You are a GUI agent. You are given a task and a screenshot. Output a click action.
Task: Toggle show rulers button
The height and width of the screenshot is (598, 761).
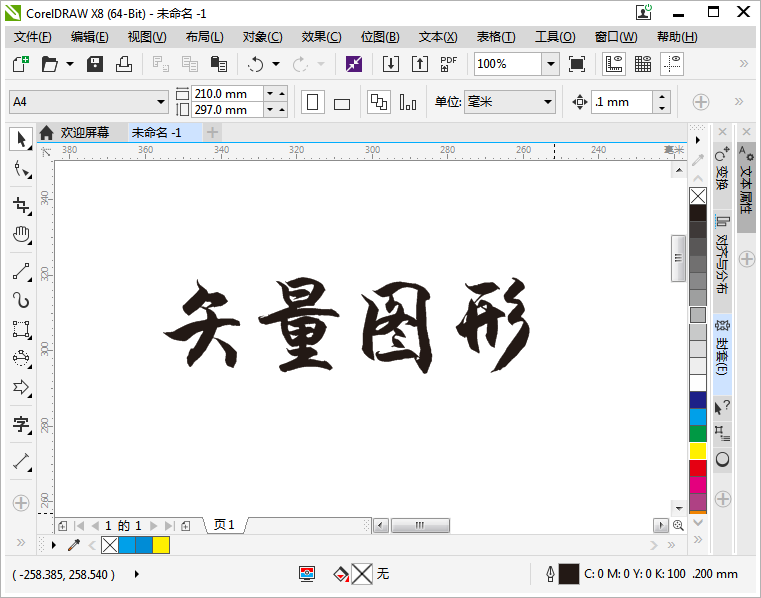point(615,64)
